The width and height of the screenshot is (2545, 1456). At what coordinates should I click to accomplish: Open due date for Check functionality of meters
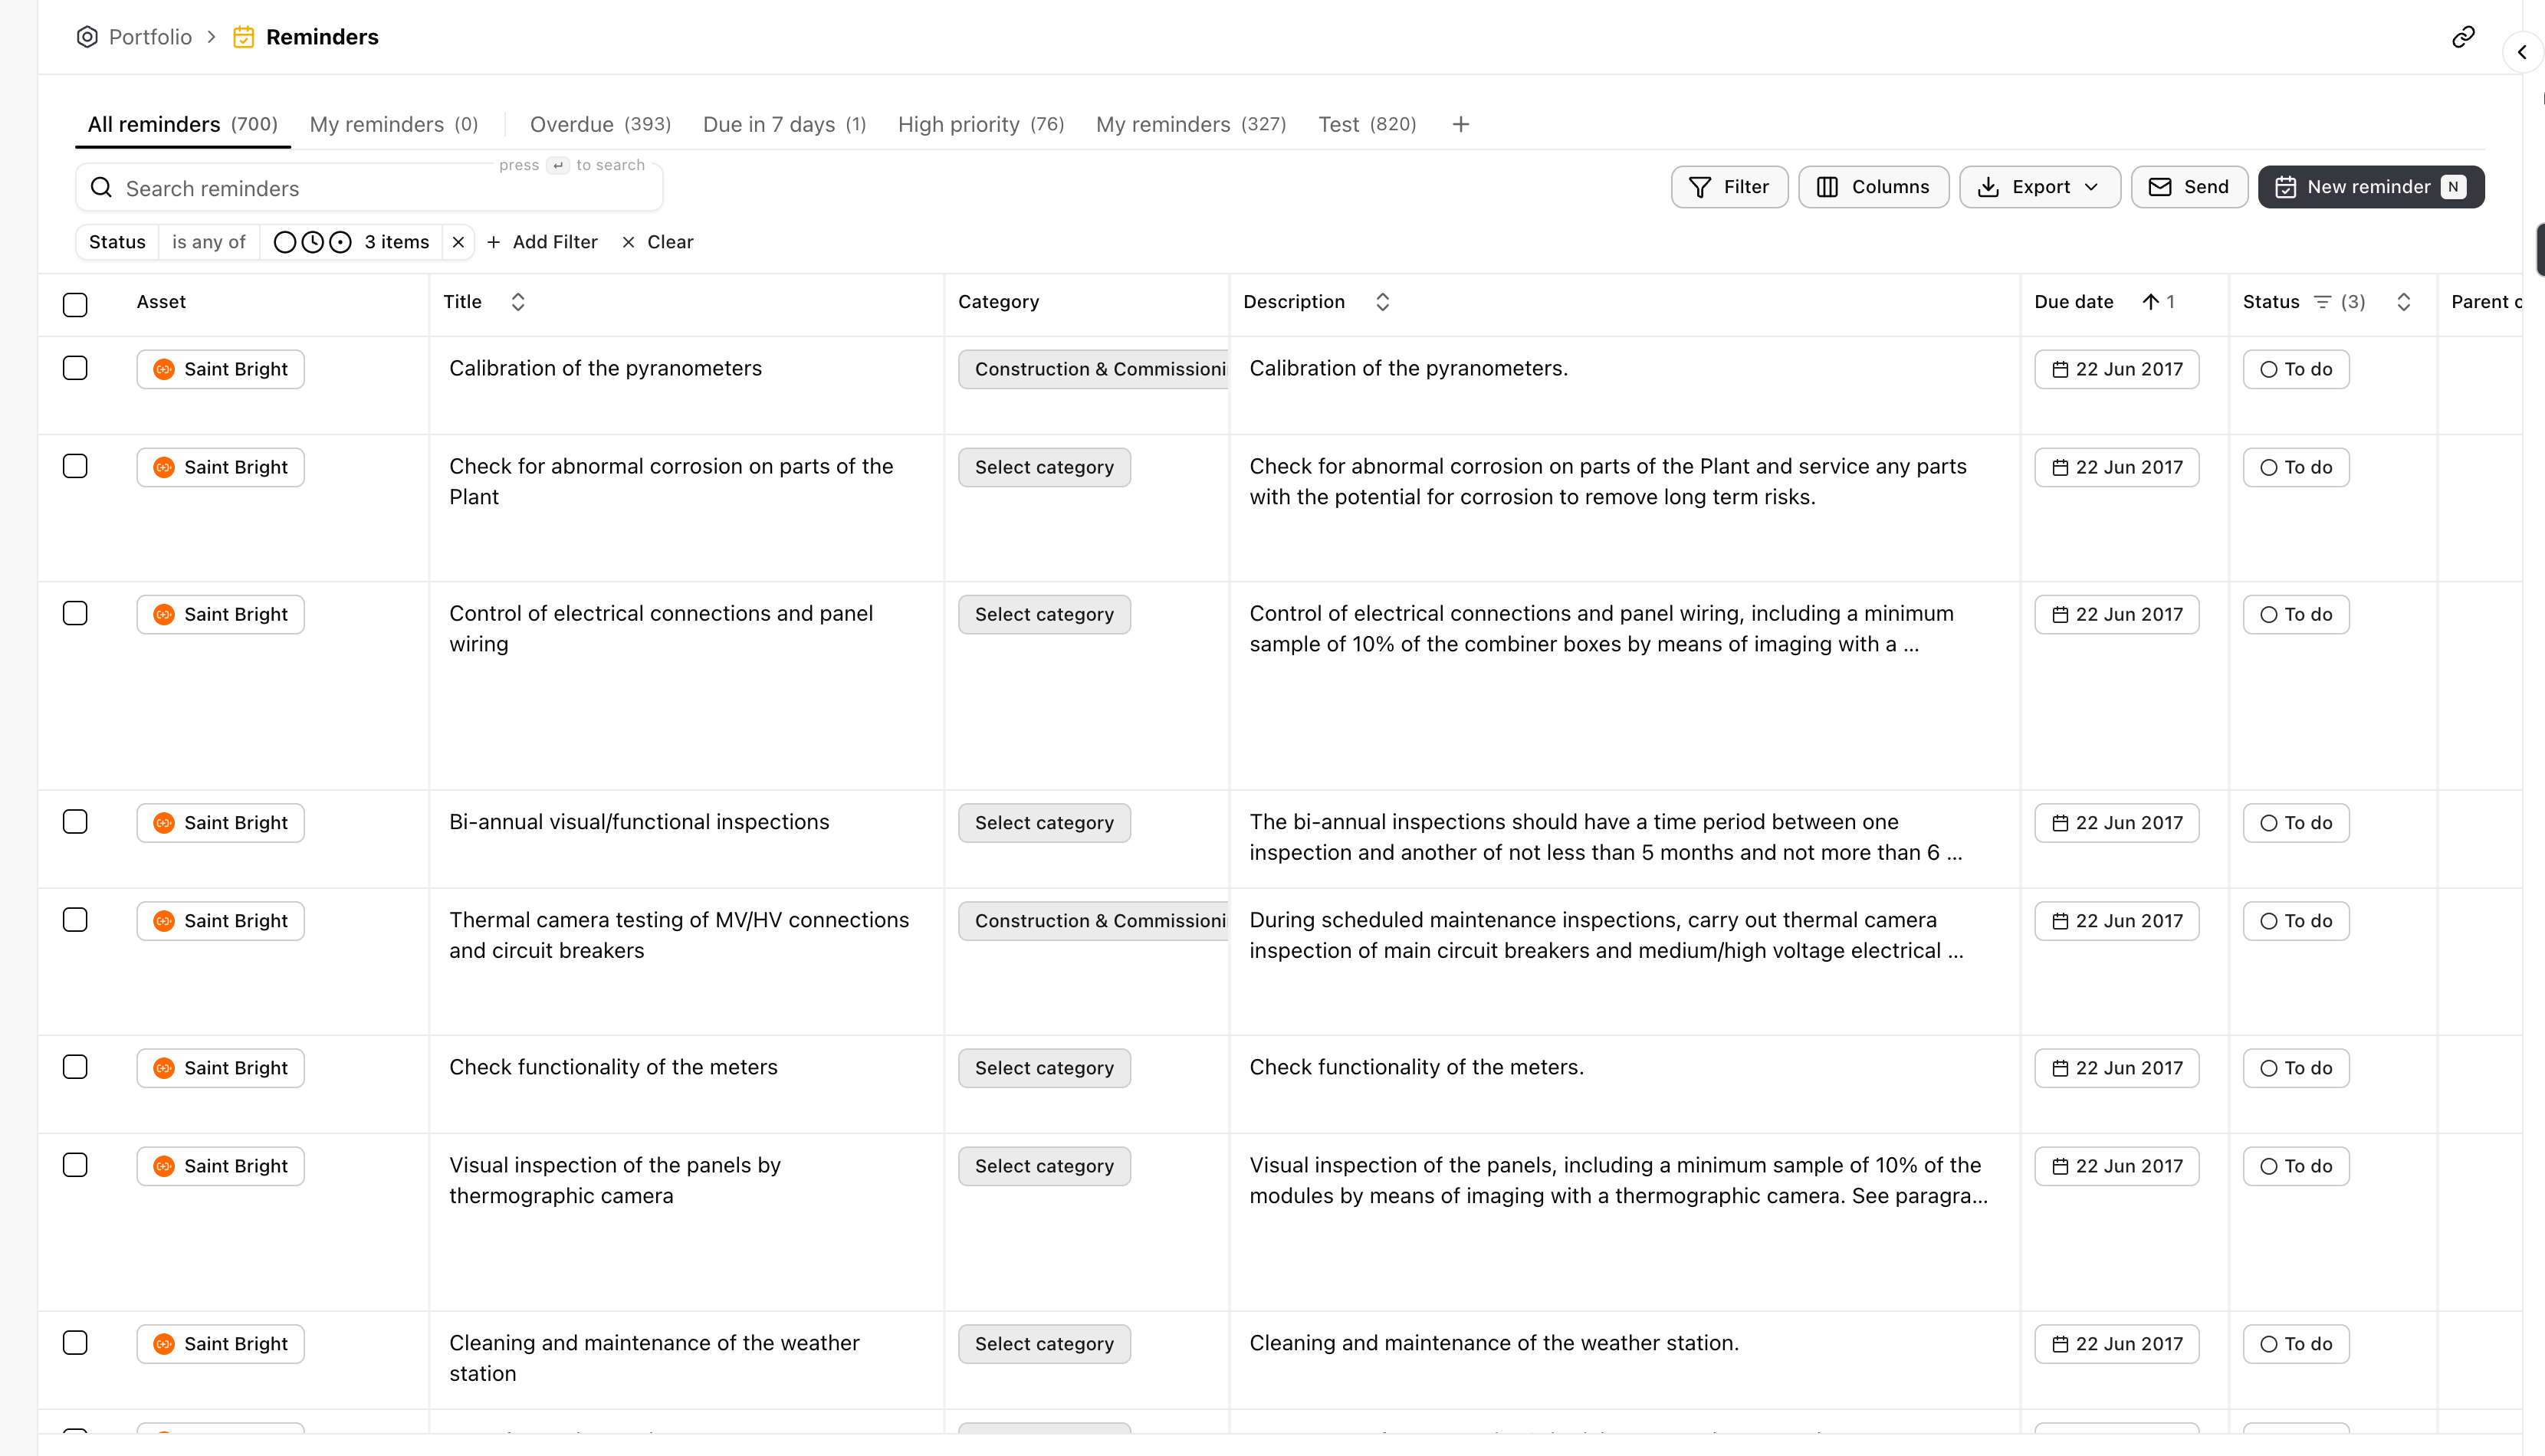(2117, 1068)
